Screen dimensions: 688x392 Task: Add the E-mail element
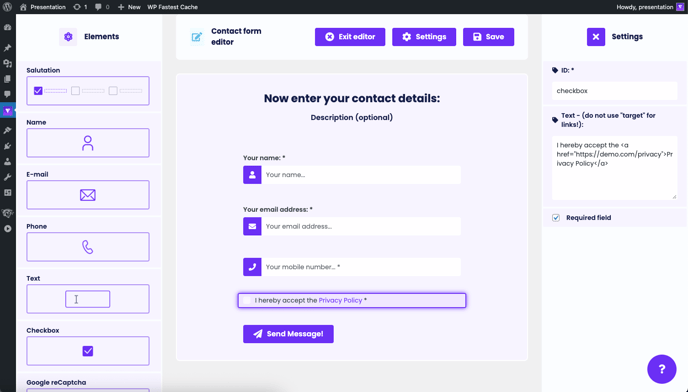coord(88,195)
